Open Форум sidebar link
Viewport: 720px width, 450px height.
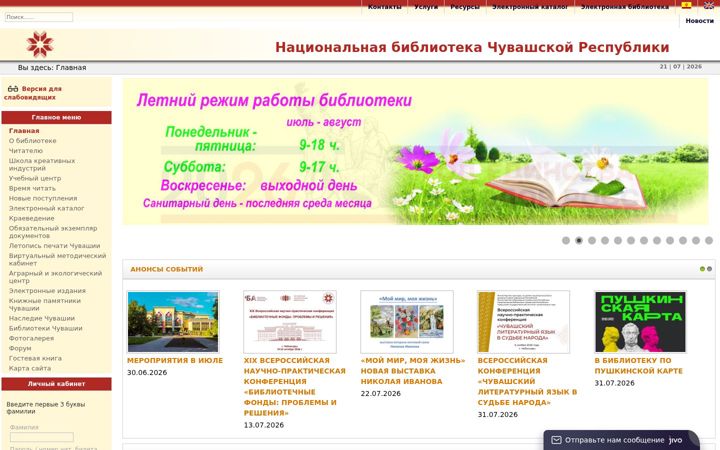click(20, 349)
